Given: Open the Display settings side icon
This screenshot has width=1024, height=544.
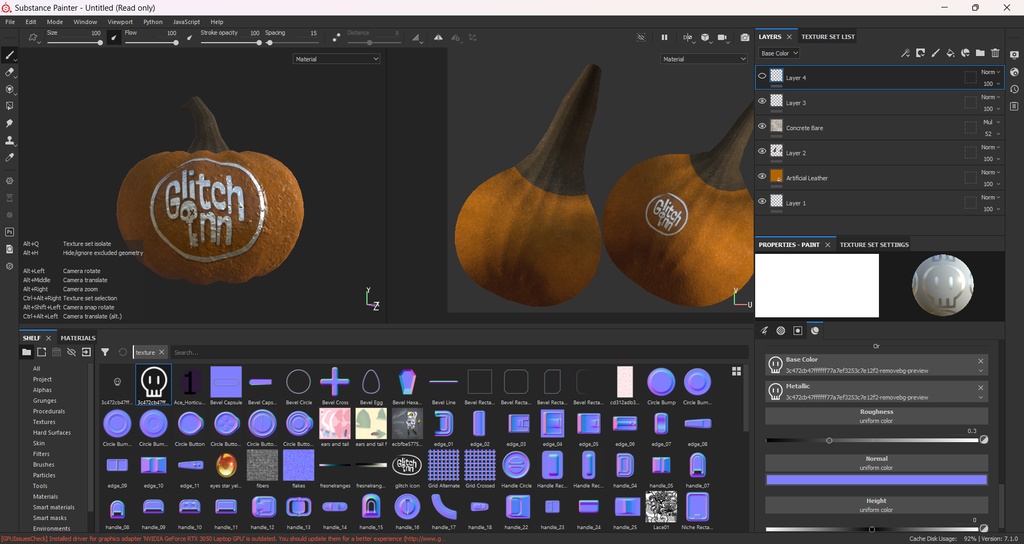Looking at the screenshot, I should coord(1014,55).
